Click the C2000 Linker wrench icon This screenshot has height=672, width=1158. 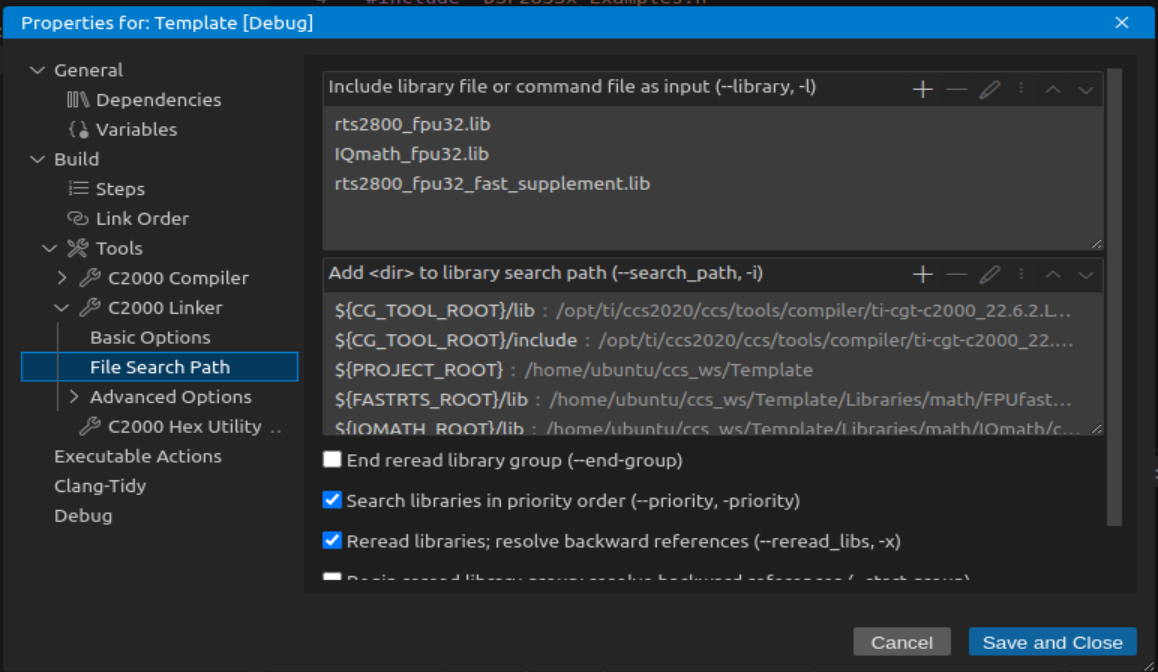89,307
